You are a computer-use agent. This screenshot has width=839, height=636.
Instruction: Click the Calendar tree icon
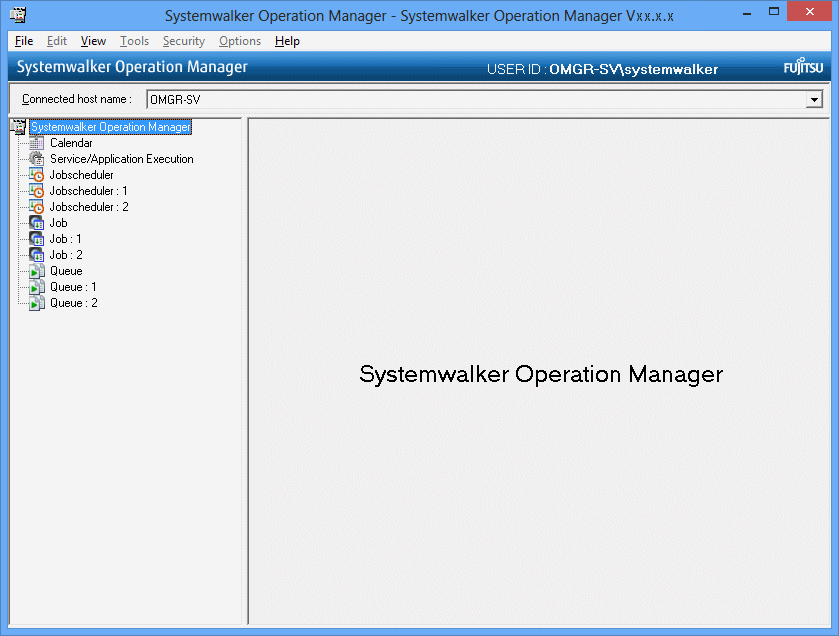point(36,143)
